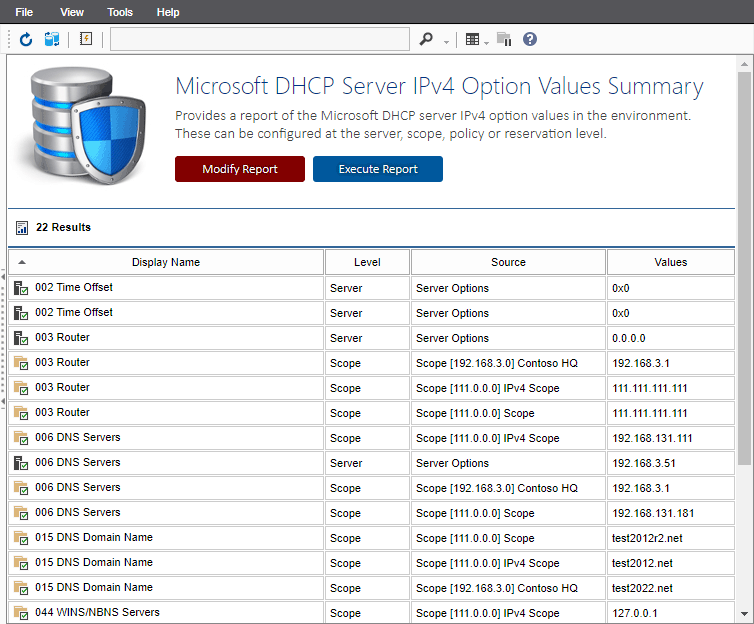This screenshot has width=754, height=624.
Task: Click the vertical scrollbar thumb
Action: pyautogui.click(x=744, y=268)
